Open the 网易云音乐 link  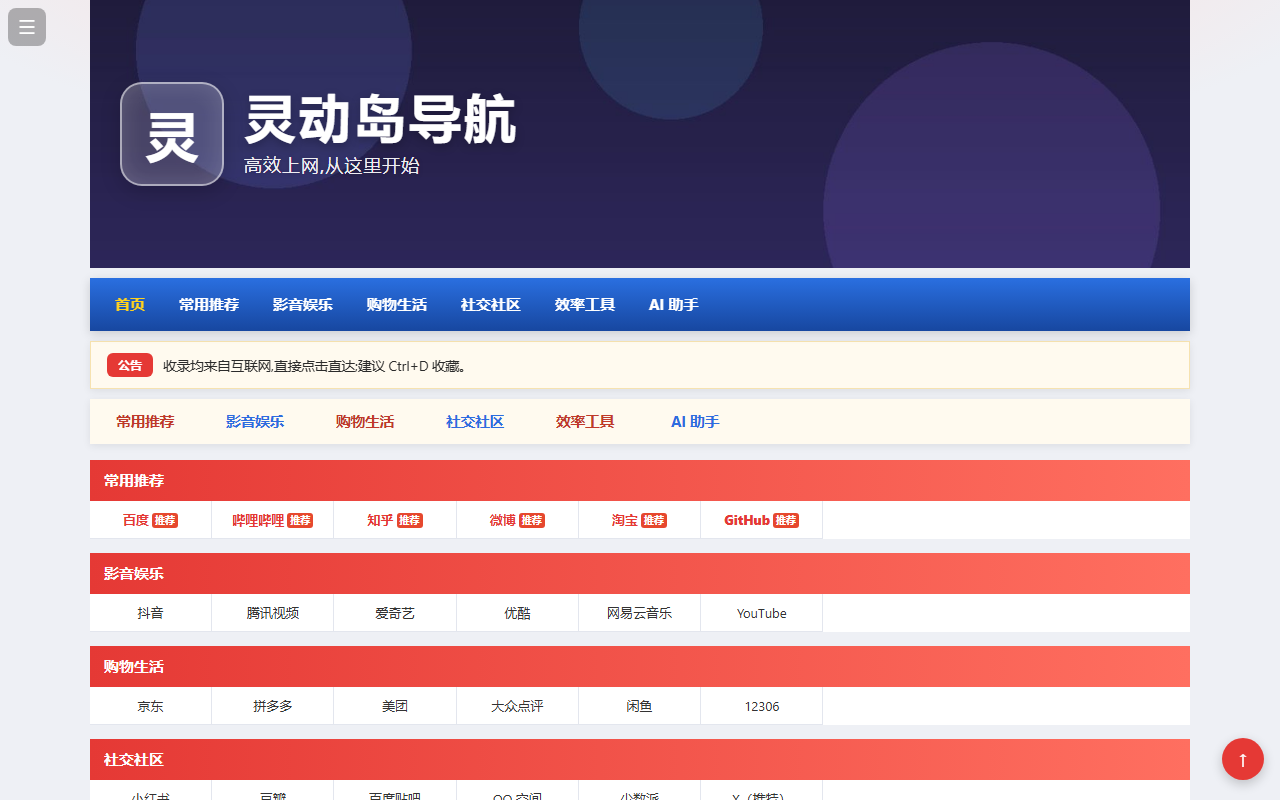[640, 613]
